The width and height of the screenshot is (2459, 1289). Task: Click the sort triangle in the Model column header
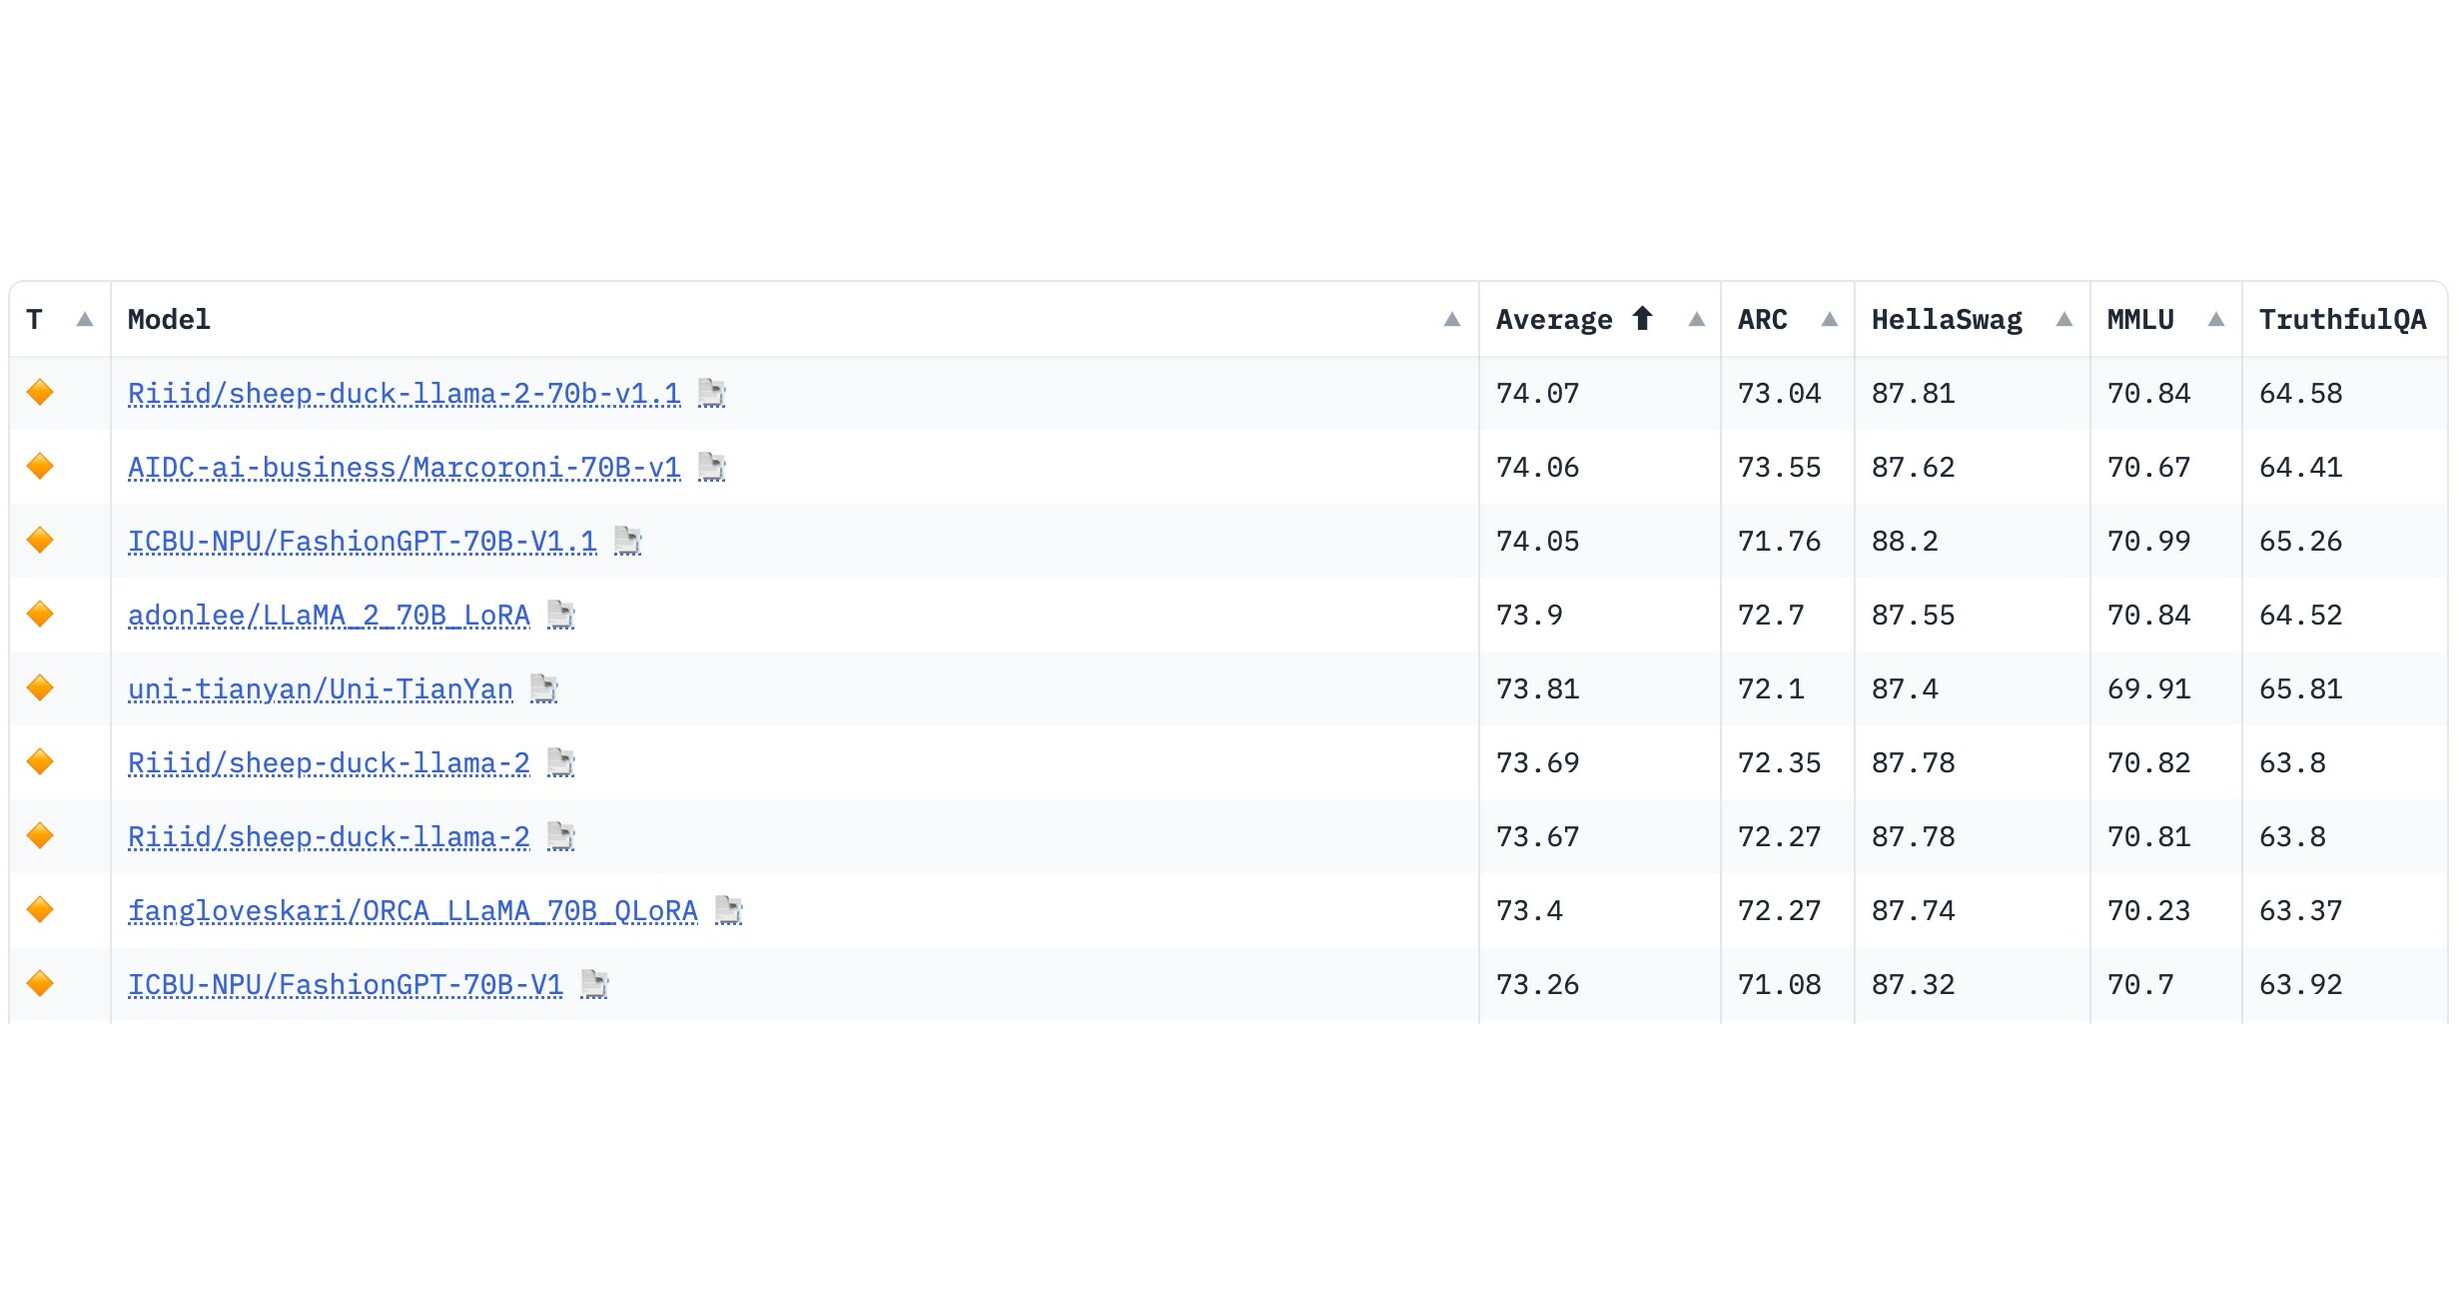tap(1452, 319)
